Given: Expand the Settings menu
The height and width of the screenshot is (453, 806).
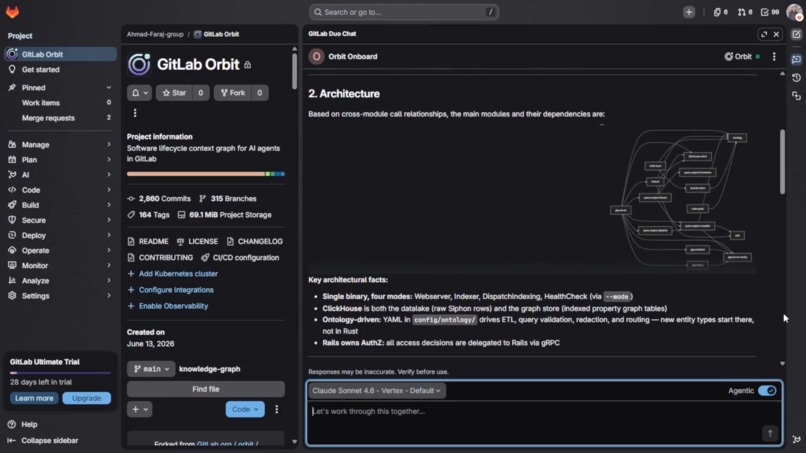Looking at the screenshot, I should (61, 296).
